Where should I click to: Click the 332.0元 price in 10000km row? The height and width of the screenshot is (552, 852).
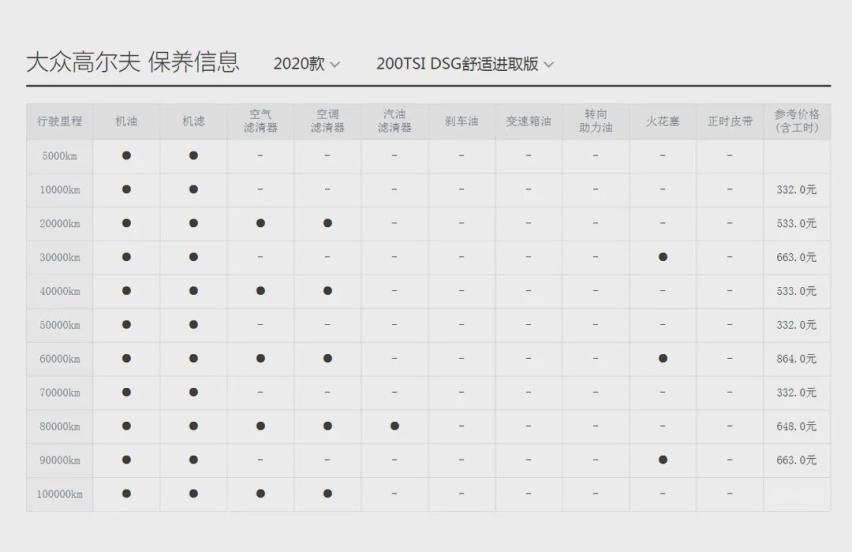pos(797,190)
